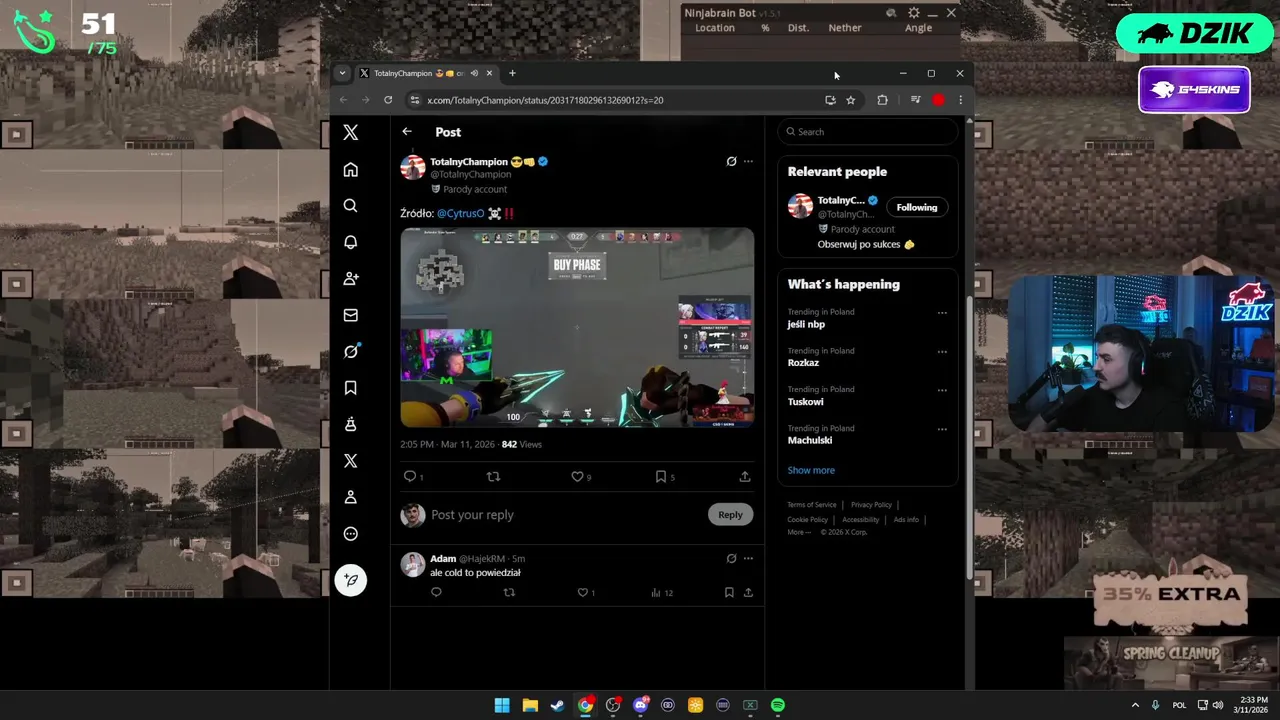View analytics on Adam's reply showing 12
Image resolution: width=1280 pixels, height=720 pixels.
click(x=661, y=593)
